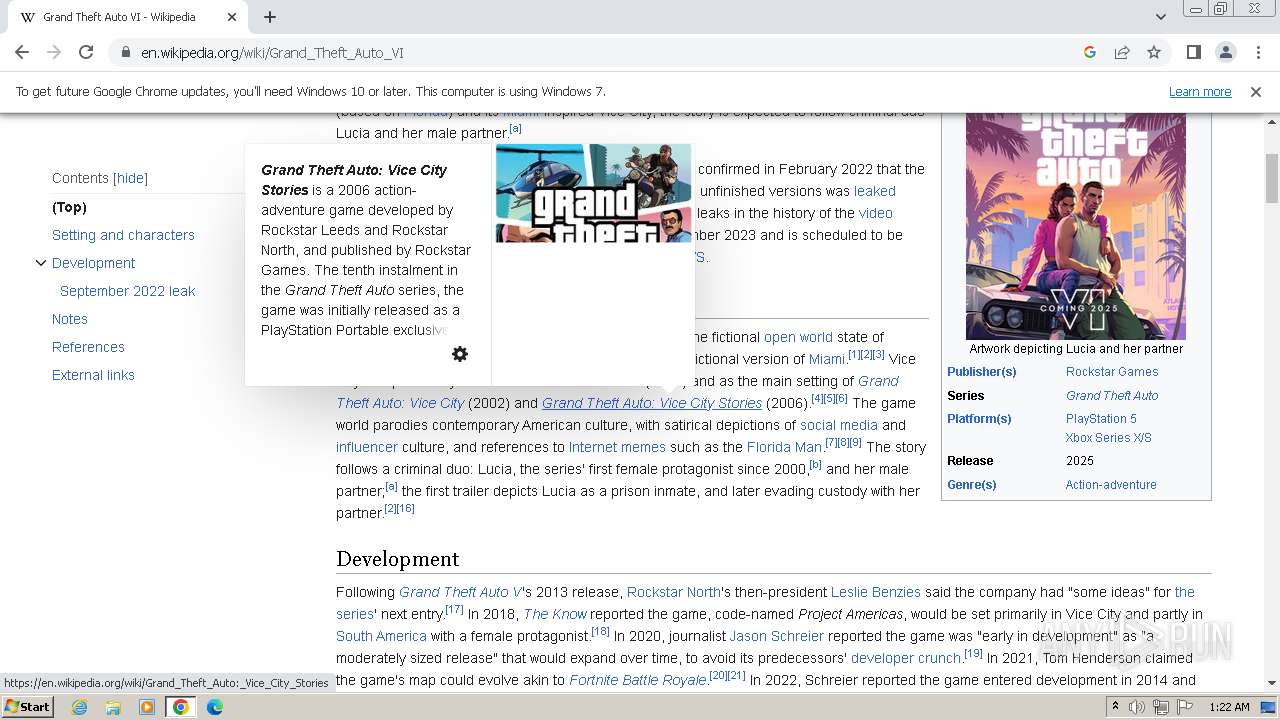Open Grand Theft Auto: Vice City Stories link

click(652, 403)
